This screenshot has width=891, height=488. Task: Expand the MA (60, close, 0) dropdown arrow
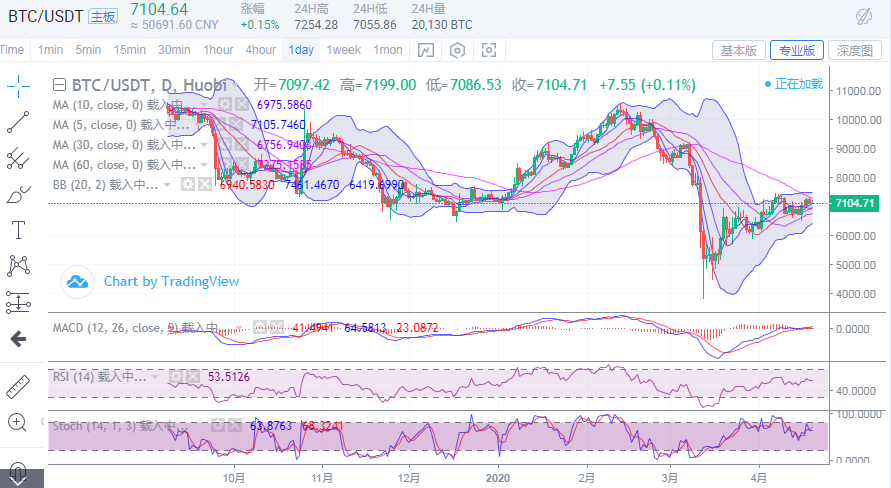(204, 165)
